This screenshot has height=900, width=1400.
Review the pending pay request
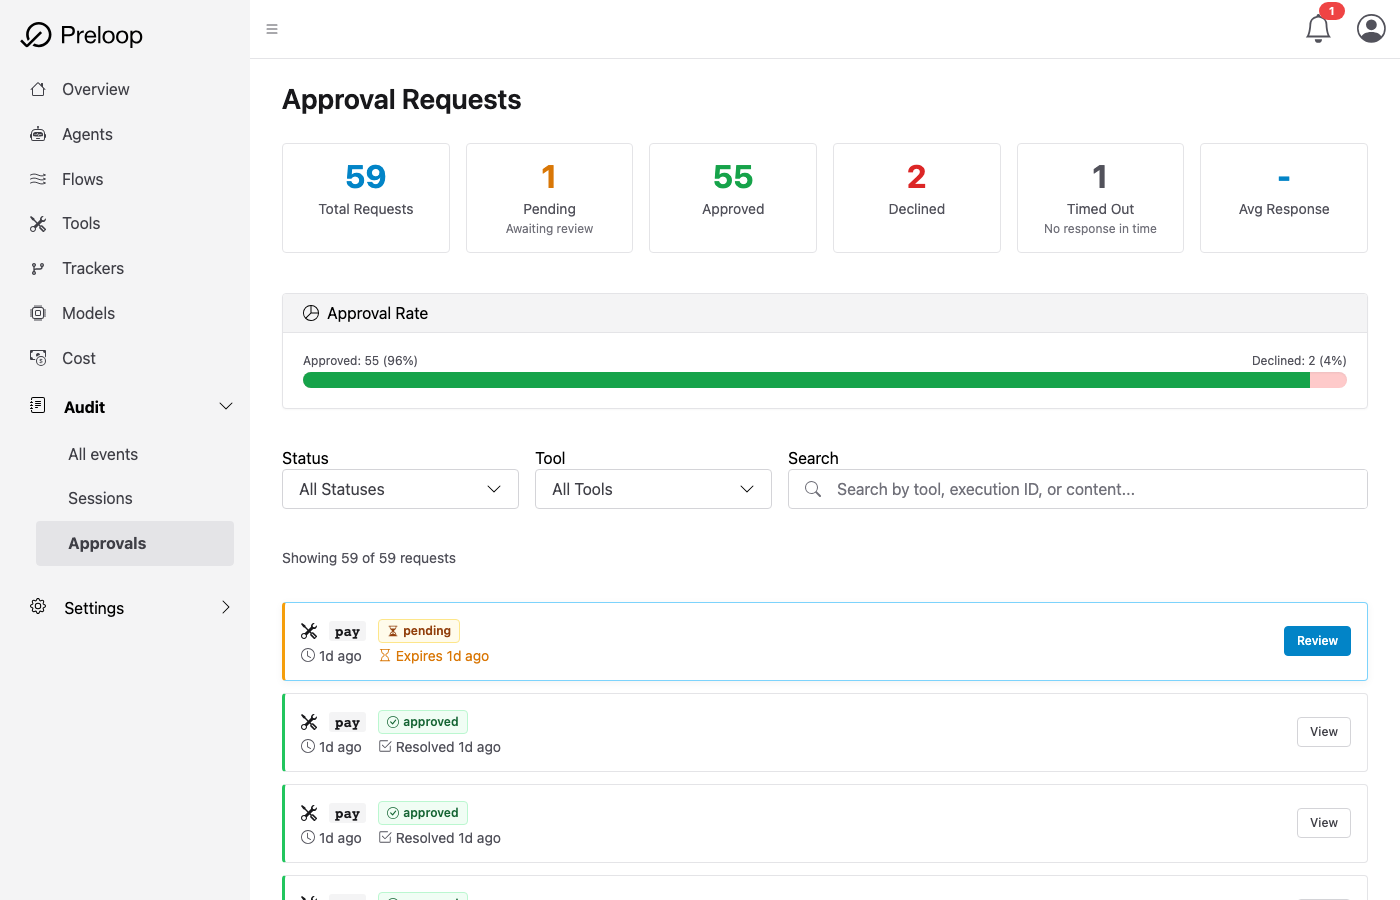pyautogui.click(x=1317, y=641)
